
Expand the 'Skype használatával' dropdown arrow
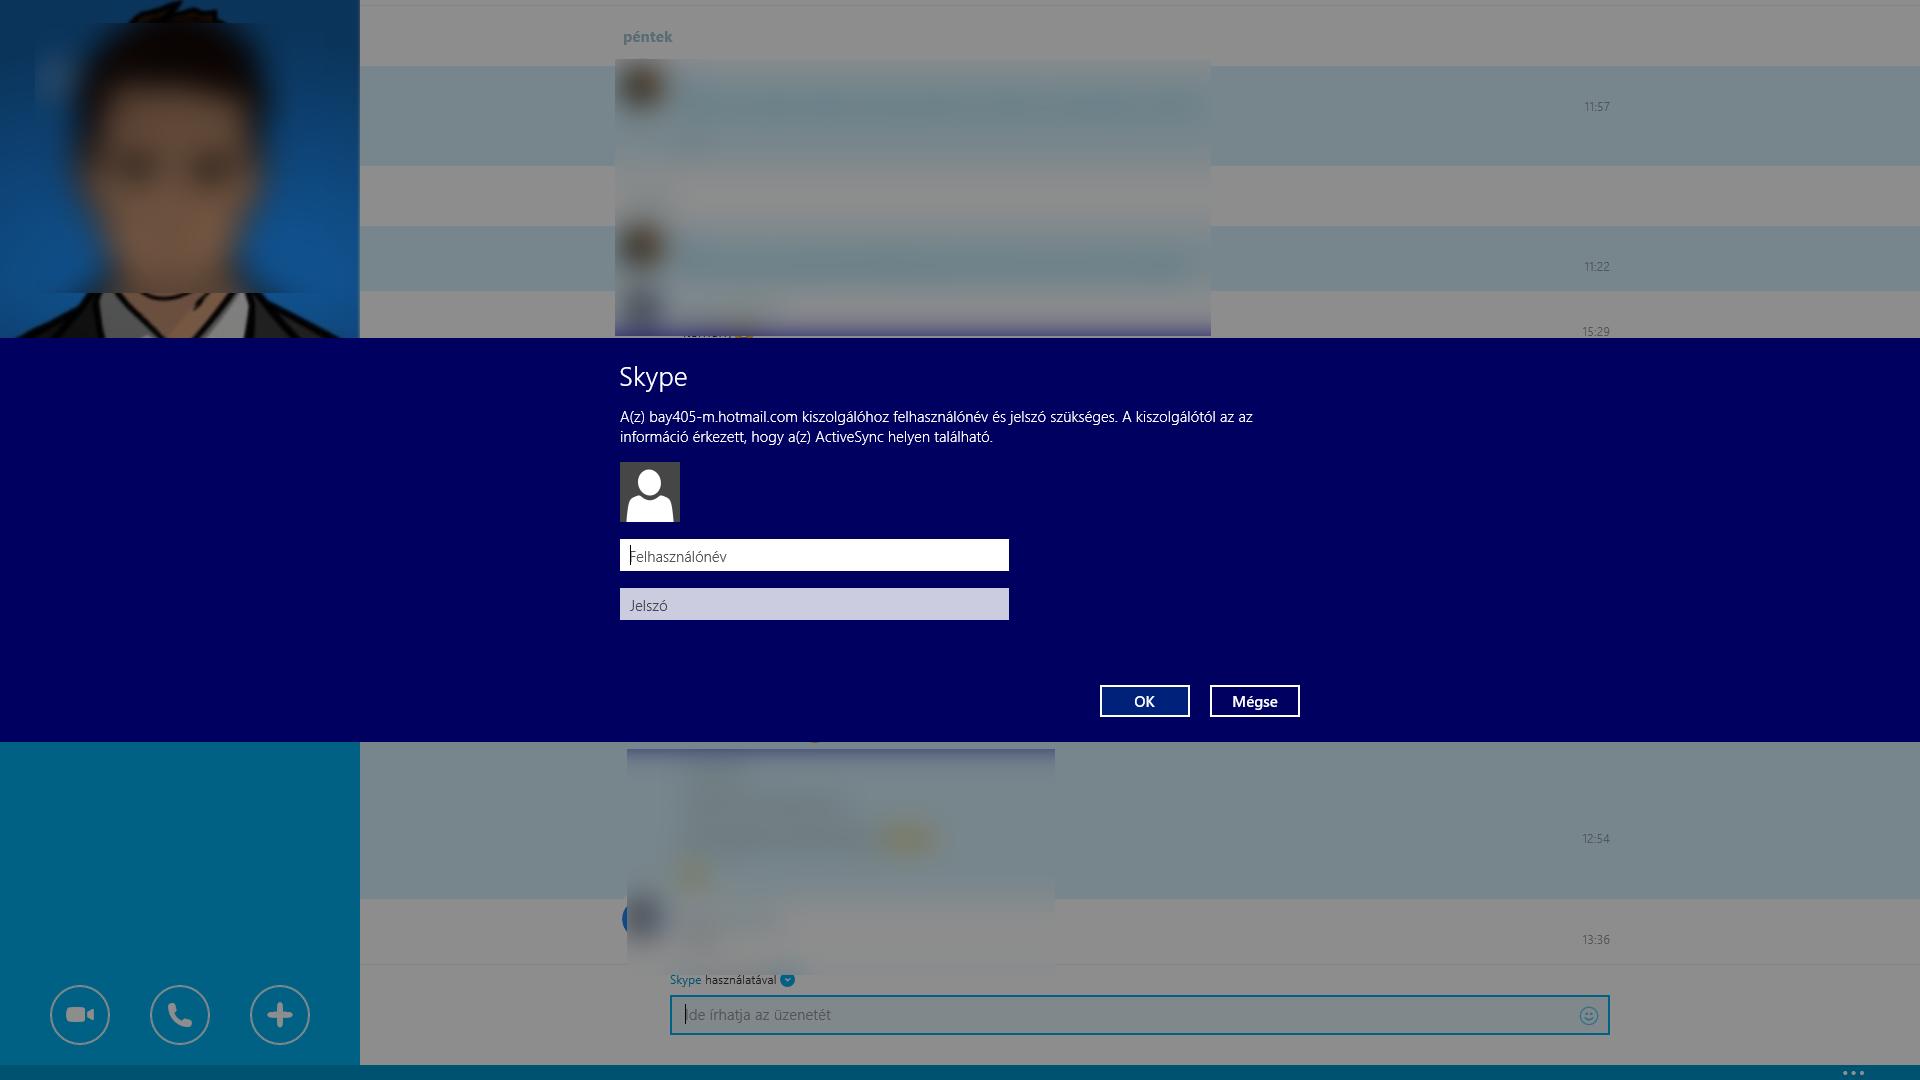click(788, 980)
